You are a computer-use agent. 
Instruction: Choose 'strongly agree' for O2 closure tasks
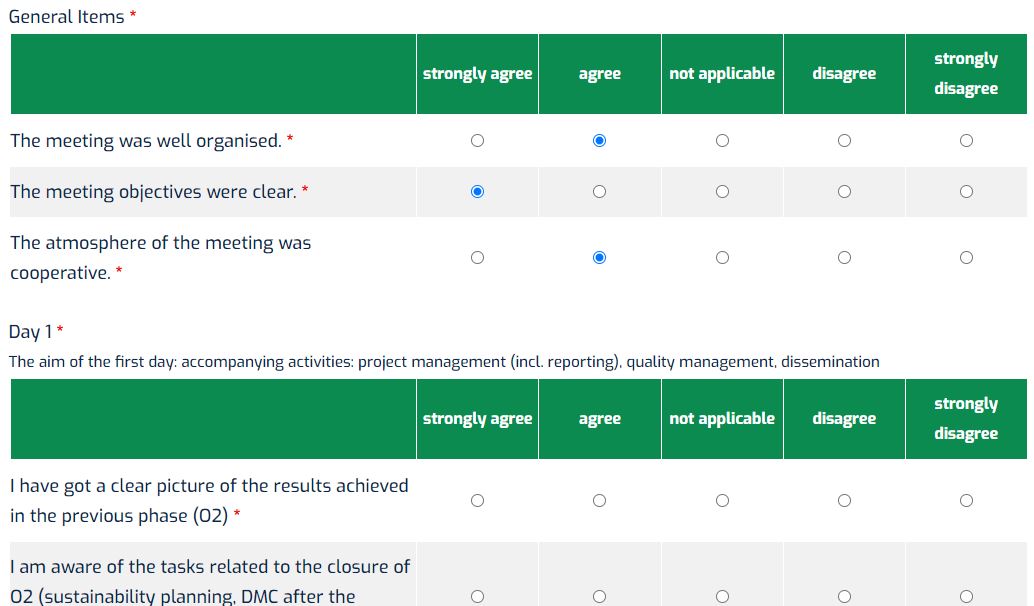point(477,597)
